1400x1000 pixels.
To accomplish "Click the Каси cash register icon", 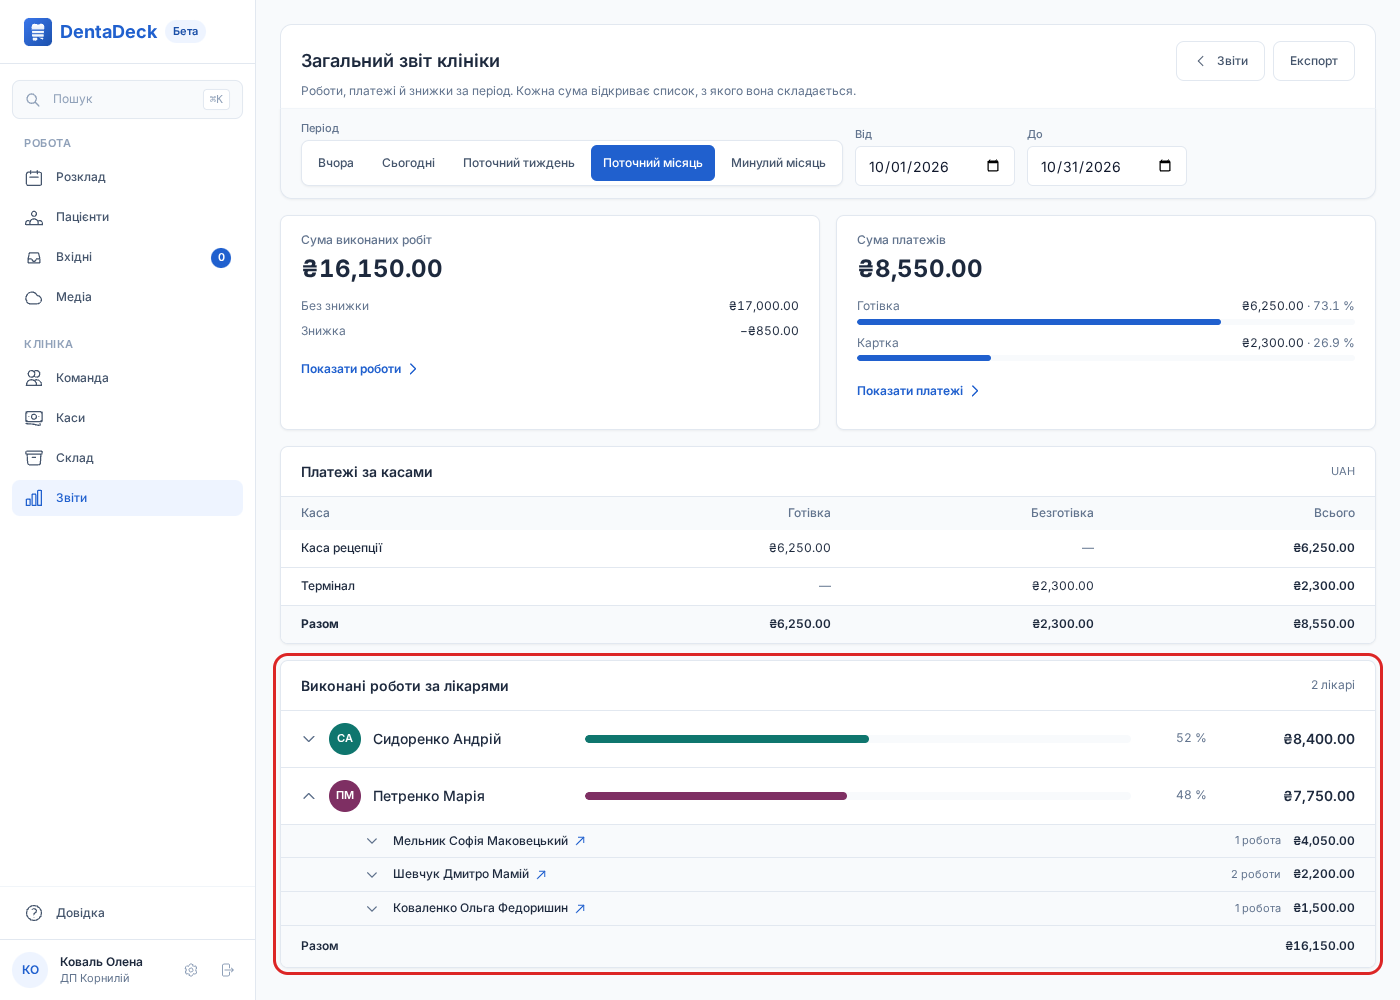I will pos(34,418).
